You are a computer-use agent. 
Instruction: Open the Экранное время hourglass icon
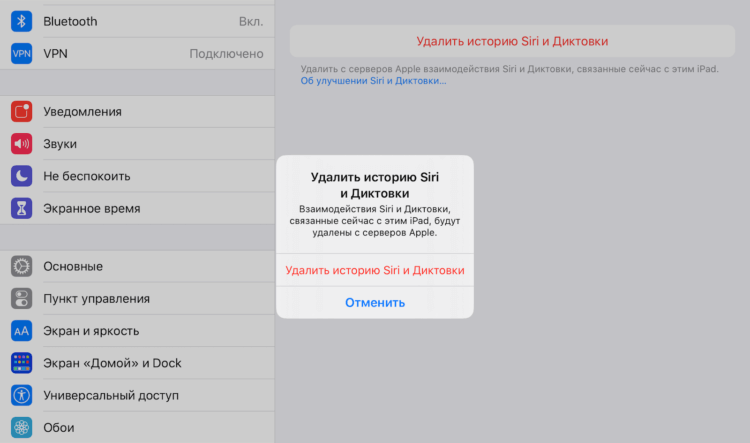[x=22, y=208]
